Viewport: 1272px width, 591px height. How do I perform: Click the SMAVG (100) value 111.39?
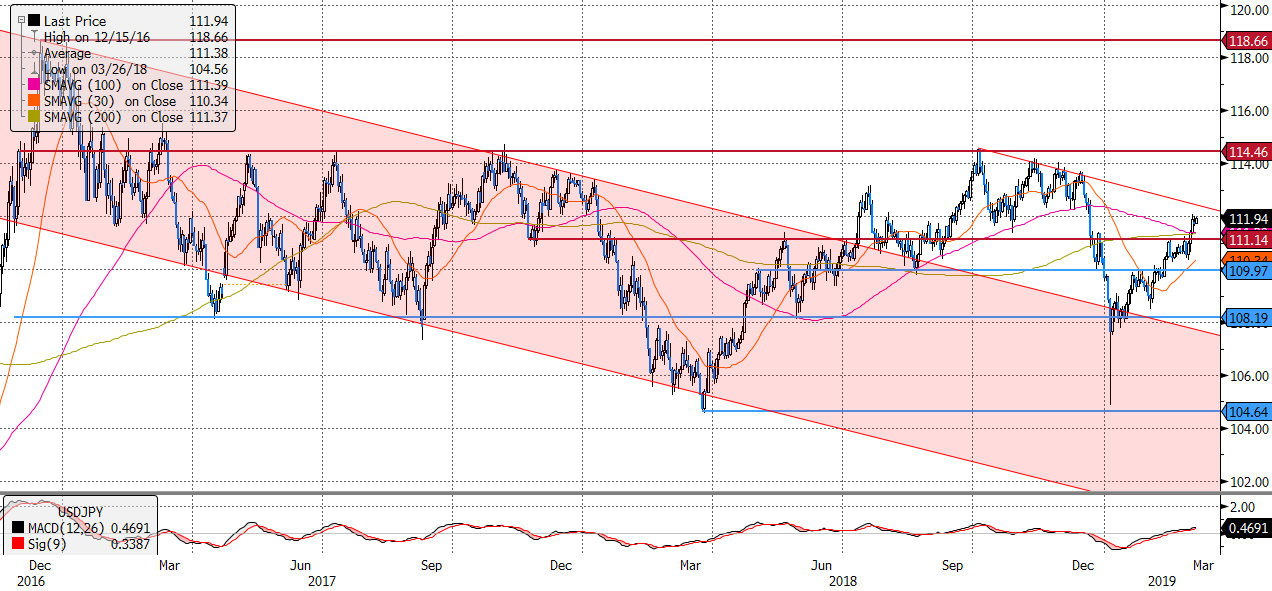click(208, 85)
